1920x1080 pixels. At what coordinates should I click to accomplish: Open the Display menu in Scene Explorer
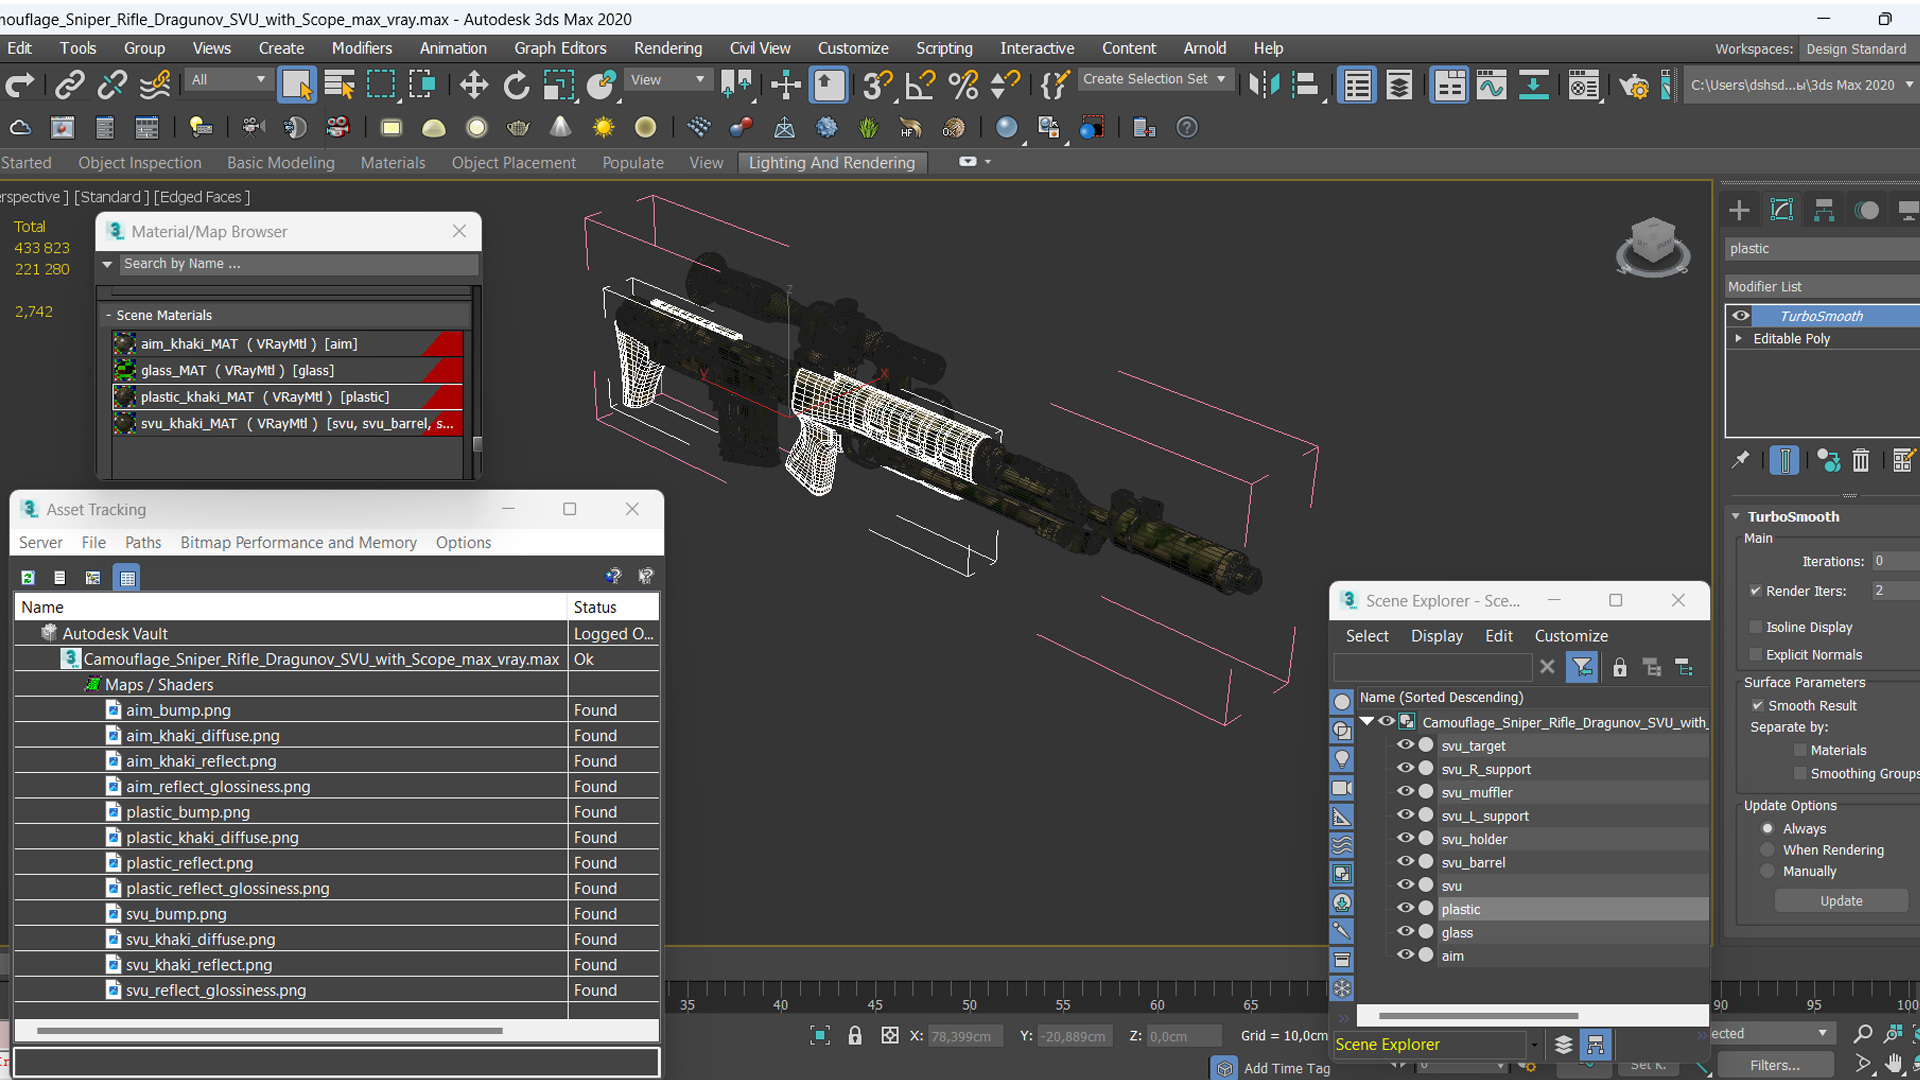pyautogui.click(x=1436, y=636)
